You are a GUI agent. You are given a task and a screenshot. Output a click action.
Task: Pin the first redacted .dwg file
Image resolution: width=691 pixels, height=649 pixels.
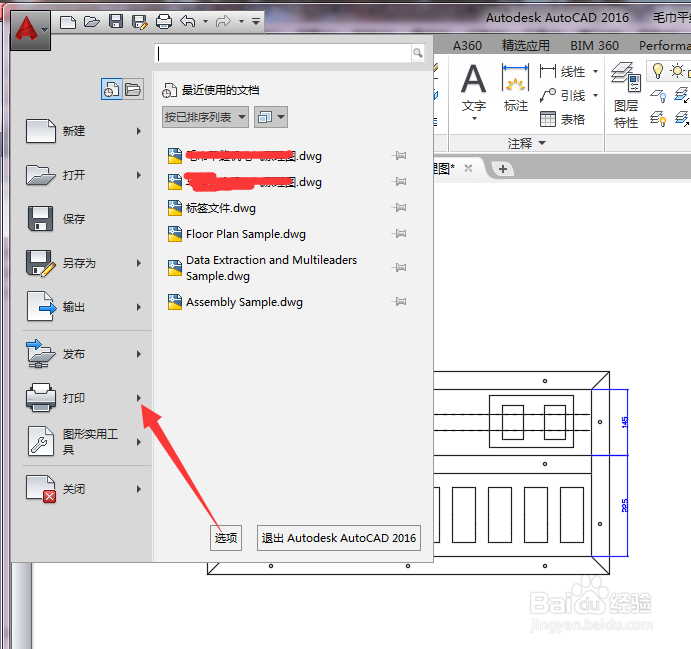[400, 156]
